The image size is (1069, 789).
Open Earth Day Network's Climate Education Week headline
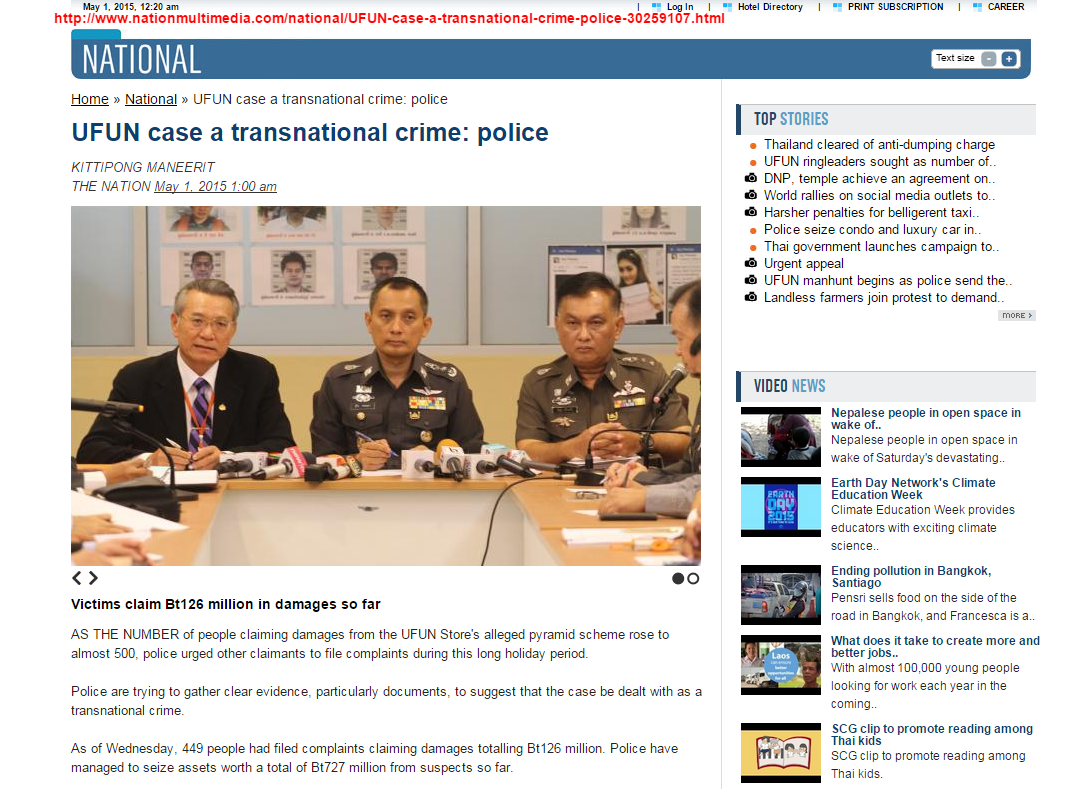click(x=913, y=489)
